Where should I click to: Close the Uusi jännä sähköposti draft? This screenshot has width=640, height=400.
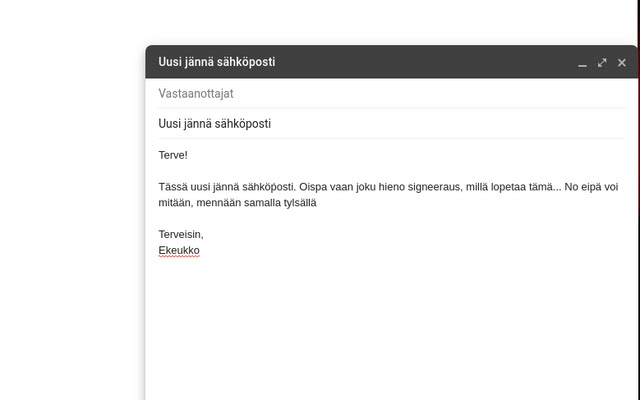[622, 63]
